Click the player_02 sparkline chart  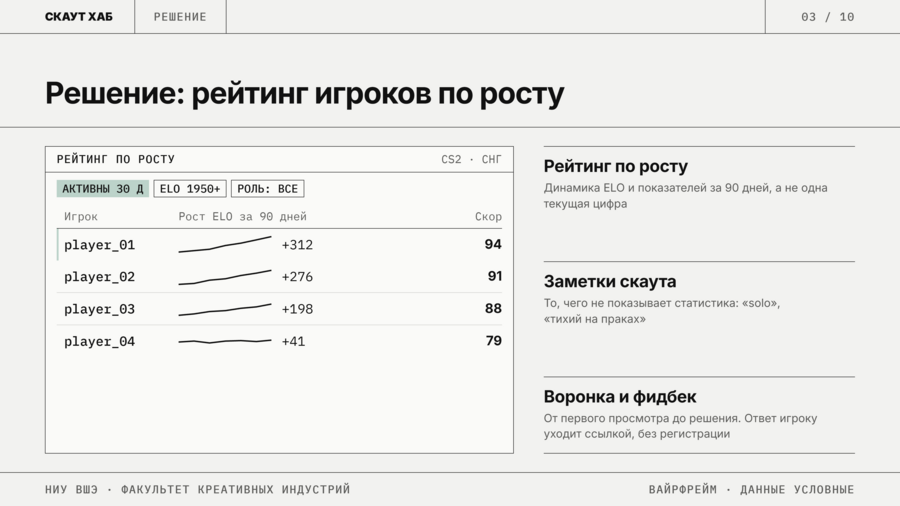click(225, 277)
